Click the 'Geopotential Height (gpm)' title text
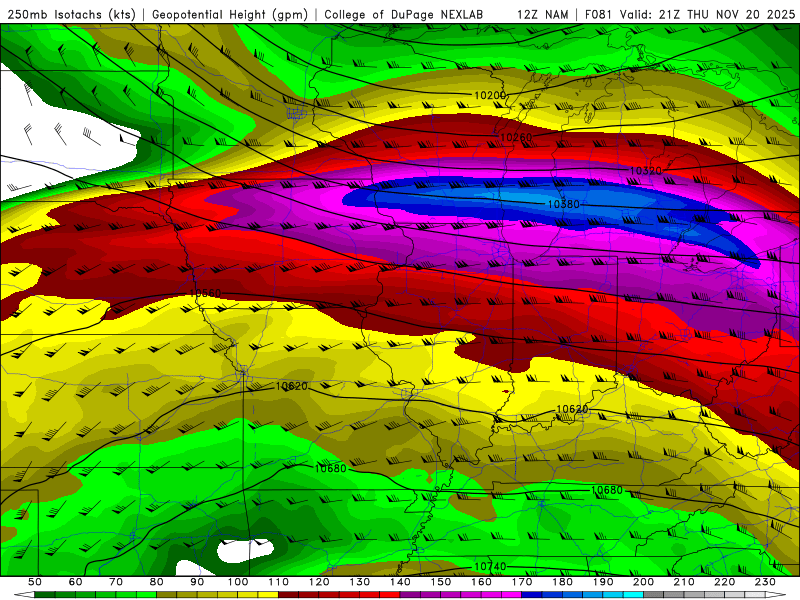 click(230, 15)
